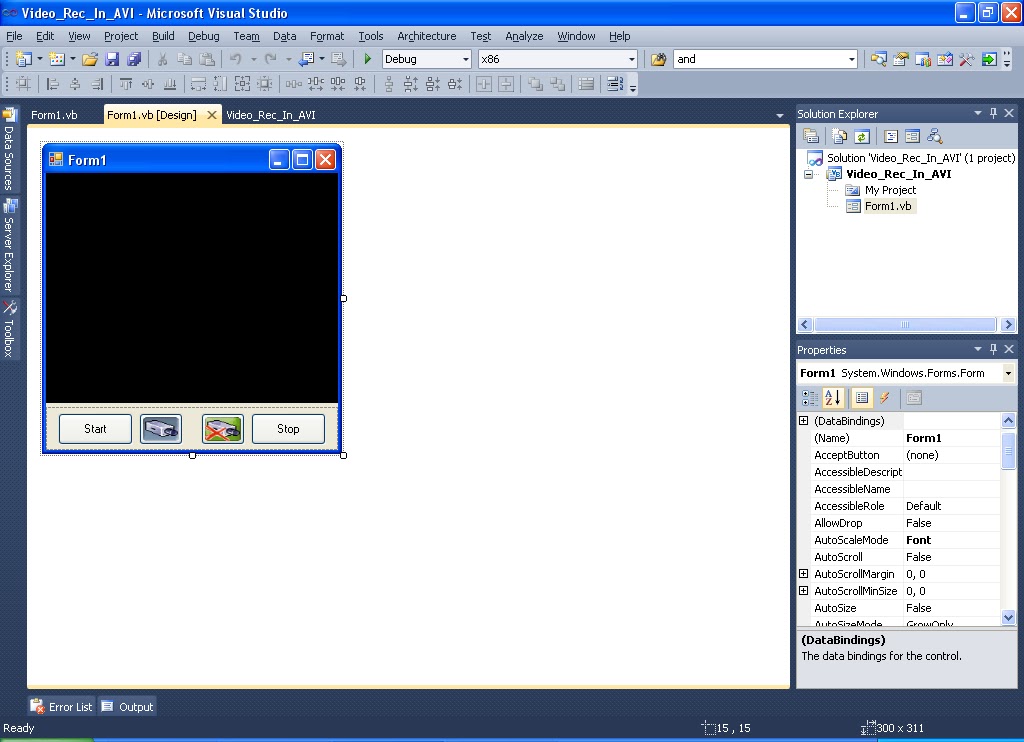Image resolution: width=1024 pixels, height=742 pixels.
Task: Click the Redo arrow icon
Action: tap(270, 59)
